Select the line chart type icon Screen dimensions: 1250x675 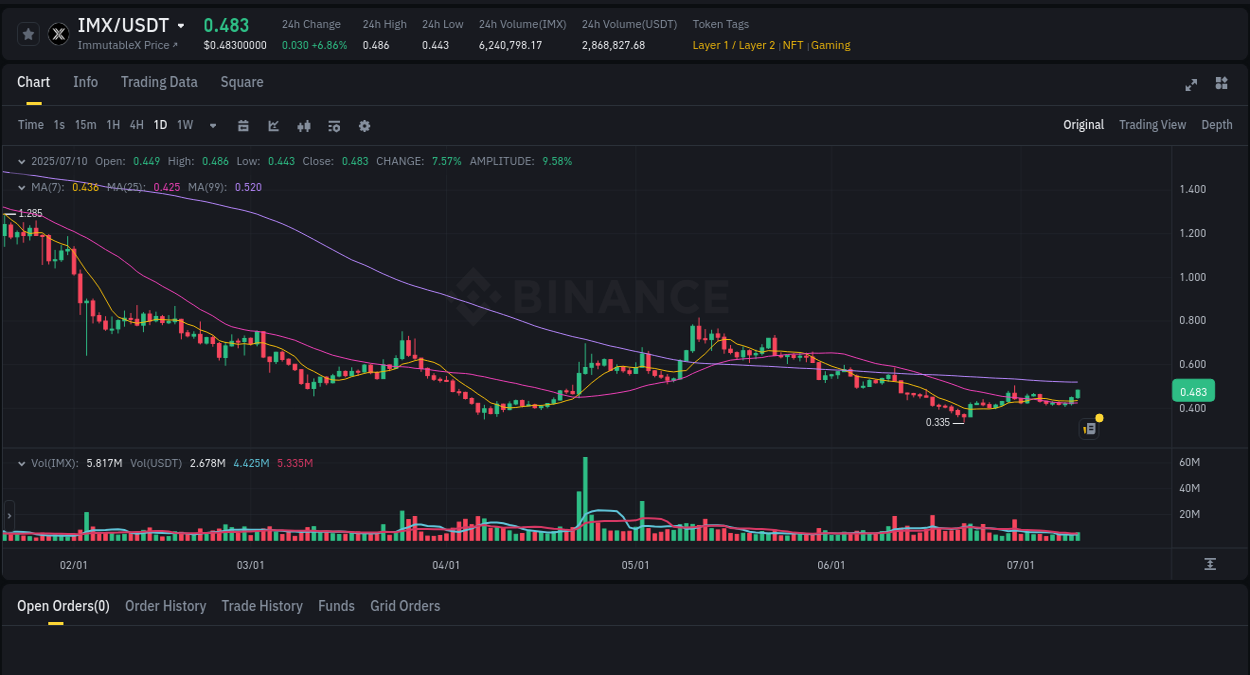pyautogui.click(x=272, y=125)
